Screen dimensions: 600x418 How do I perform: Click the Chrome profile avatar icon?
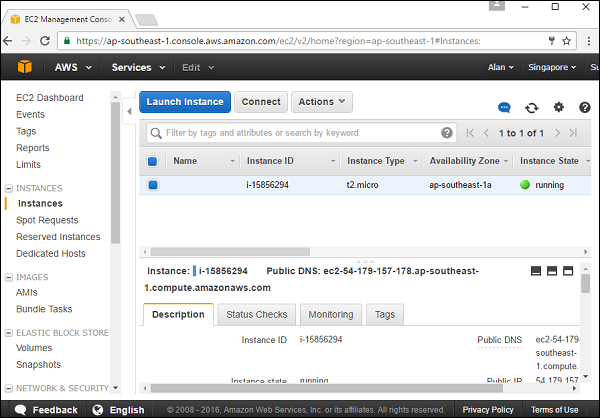pos(497,6)
